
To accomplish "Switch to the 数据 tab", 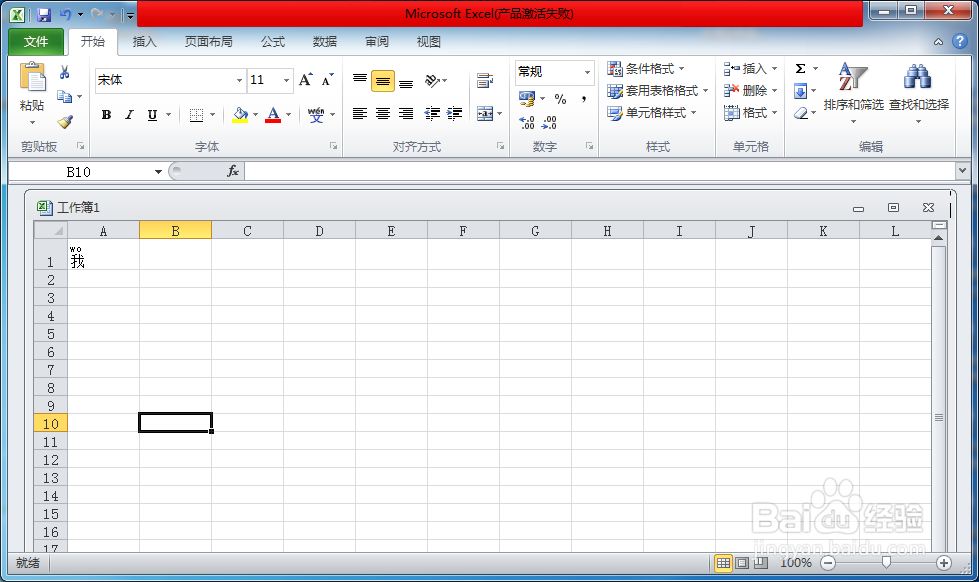I will click(x=325, y=42).
